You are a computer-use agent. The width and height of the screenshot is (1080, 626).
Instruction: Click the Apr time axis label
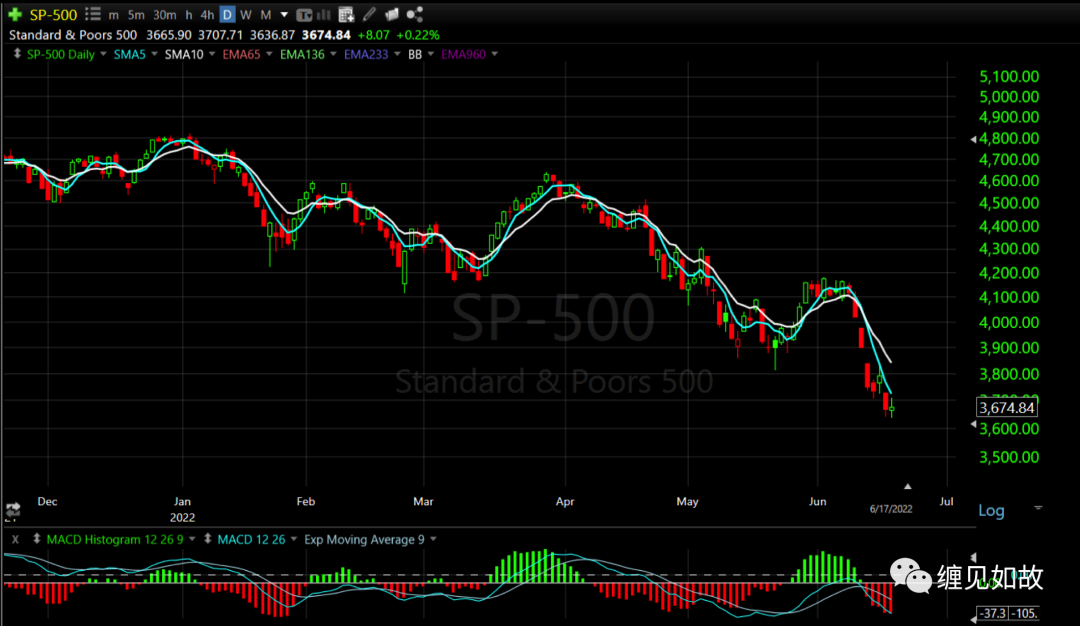pos(565,501)
